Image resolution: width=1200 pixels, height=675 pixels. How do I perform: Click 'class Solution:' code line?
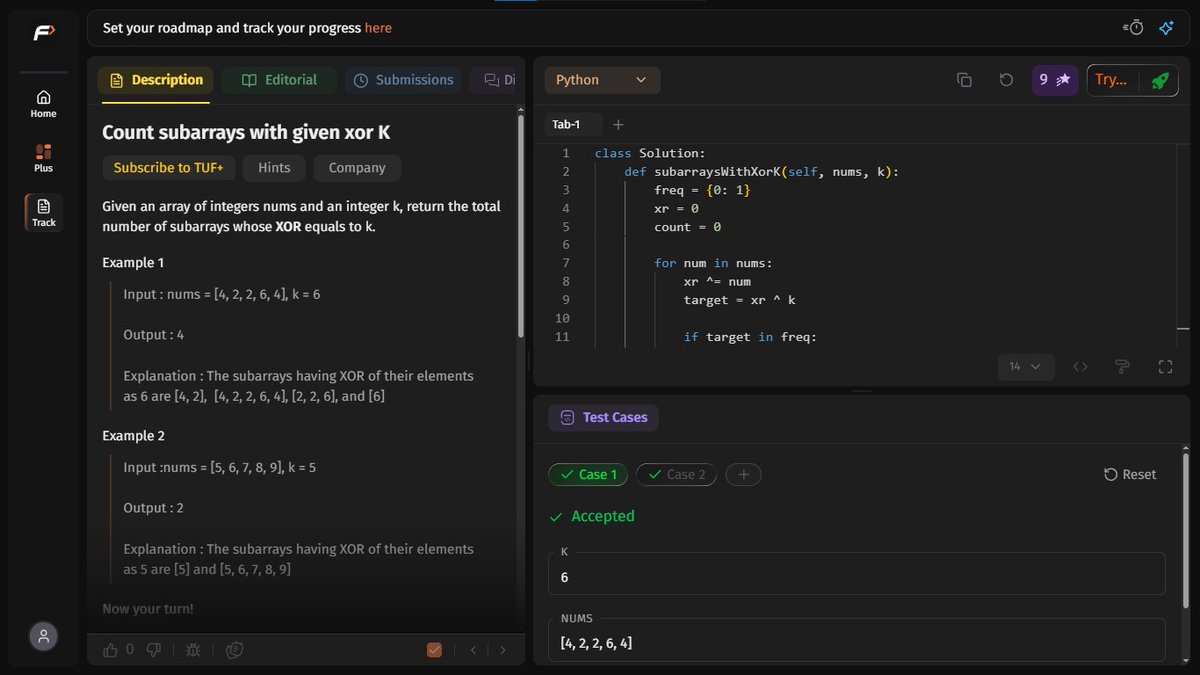click(x=650, y=153)
